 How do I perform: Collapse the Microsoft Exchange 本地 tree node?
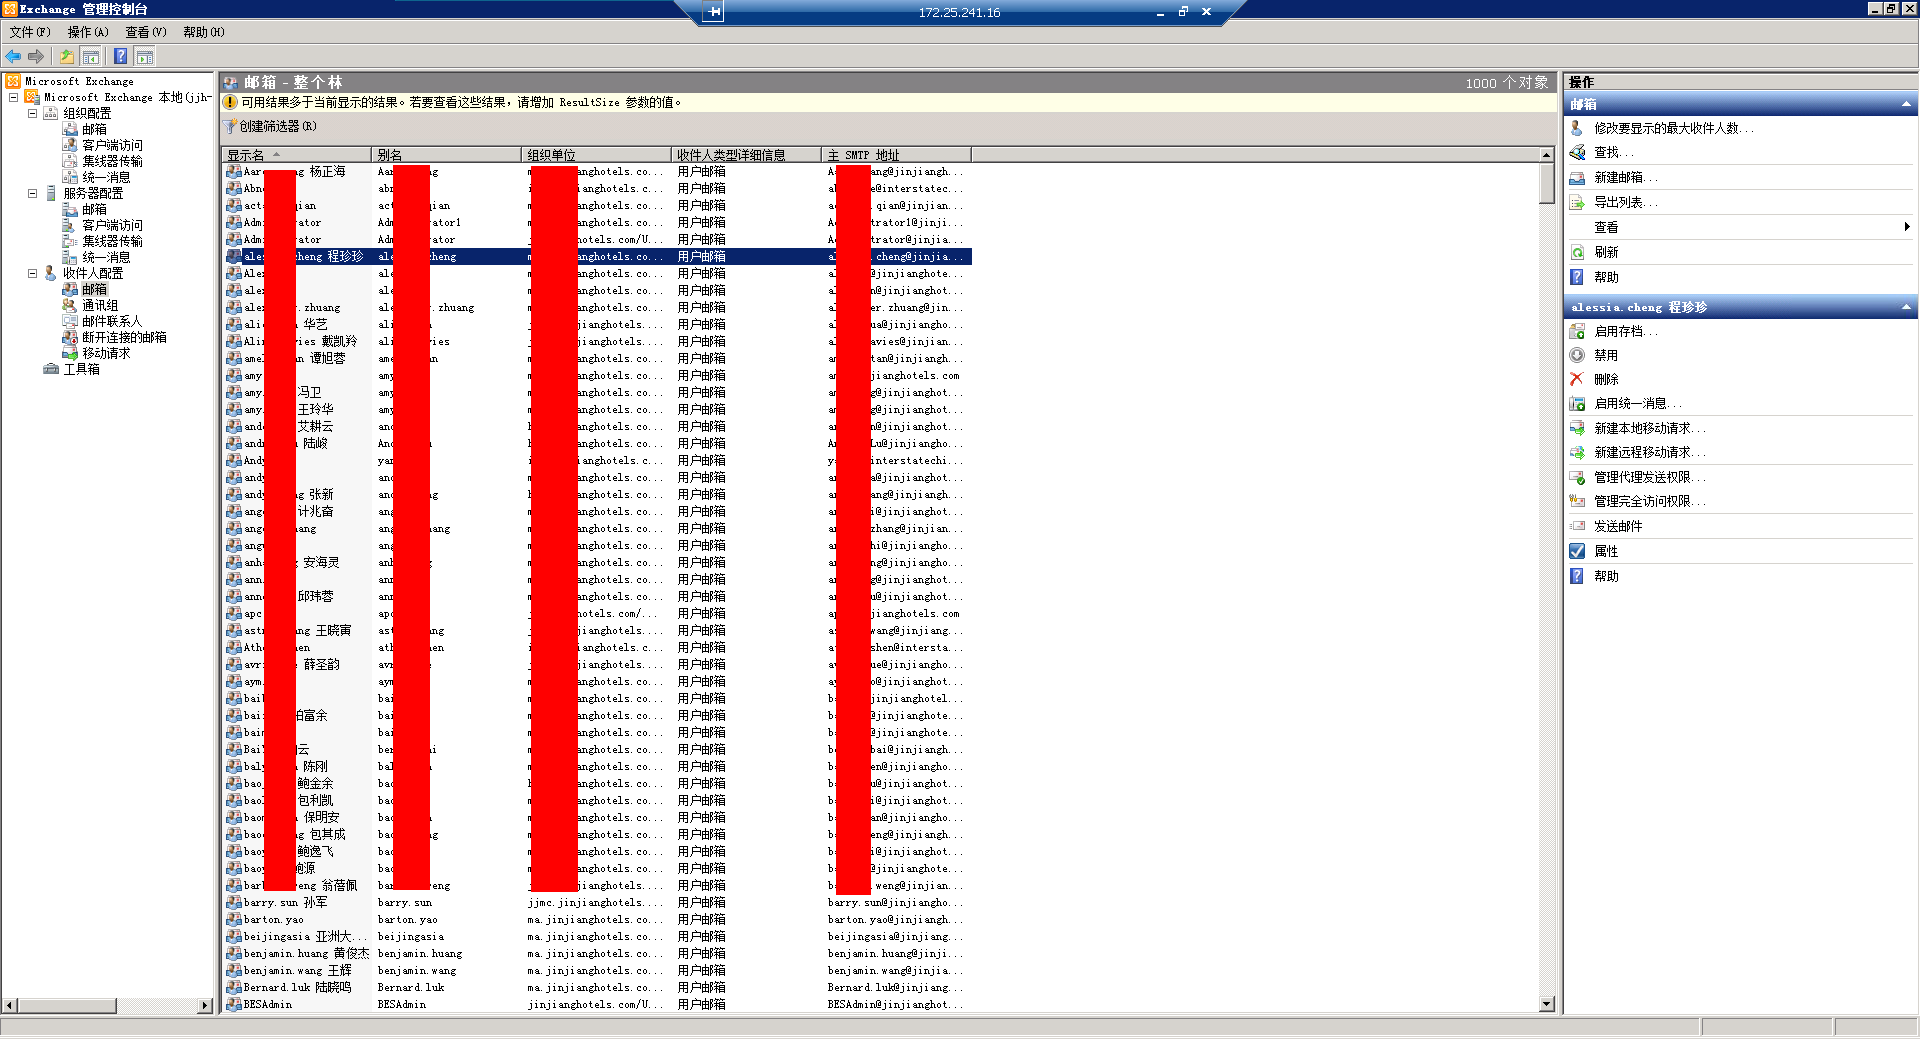(13, 97)
